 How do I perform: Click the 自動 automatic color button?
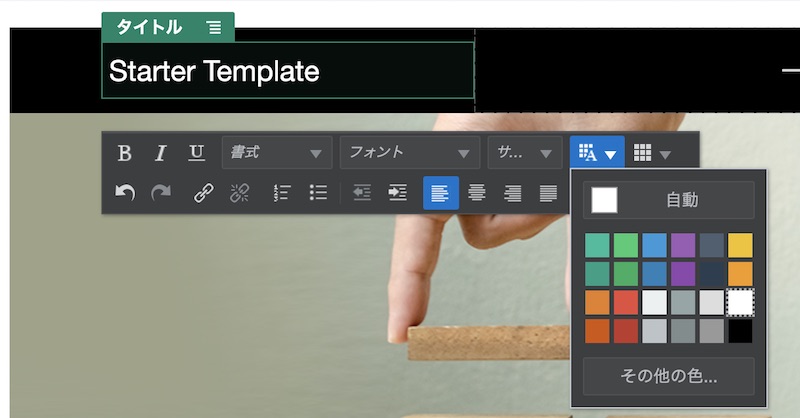click(x=669, y=200)
